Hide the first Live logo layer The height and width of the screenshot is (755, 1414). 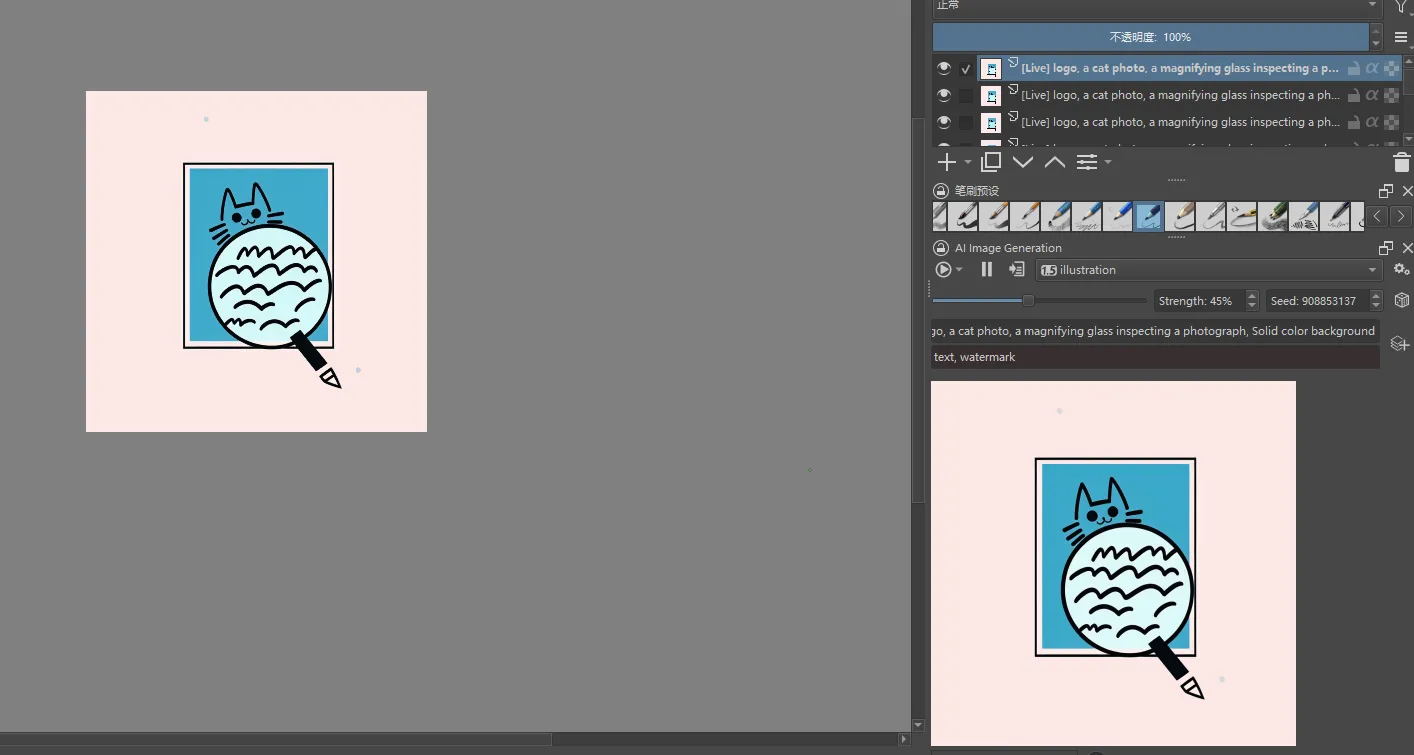click(943, 69)
